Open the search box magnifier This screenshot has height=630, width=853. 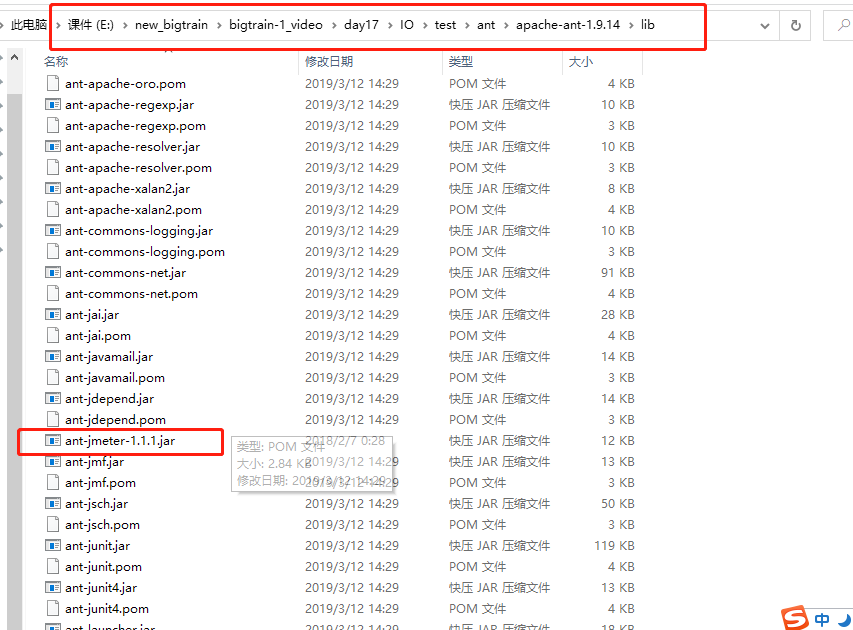click(x=843, y=25)
